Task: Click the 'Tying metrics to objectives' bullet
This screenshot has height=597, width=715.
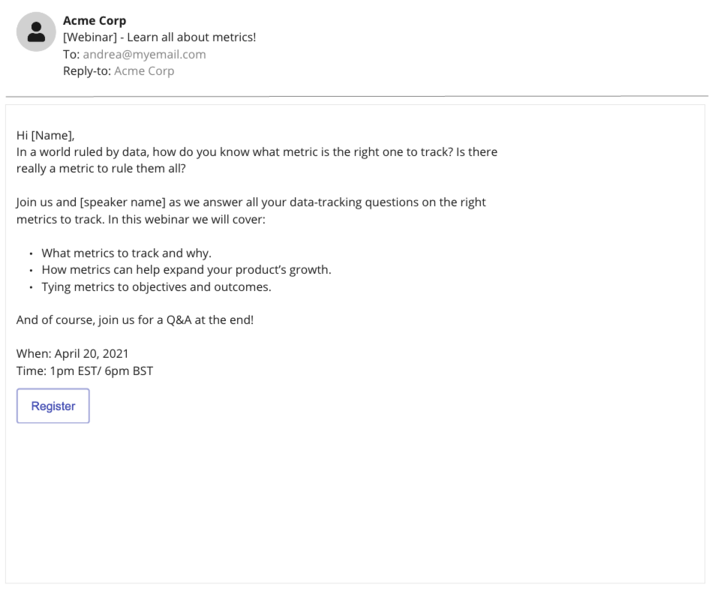Action: (x=156, y=287)
